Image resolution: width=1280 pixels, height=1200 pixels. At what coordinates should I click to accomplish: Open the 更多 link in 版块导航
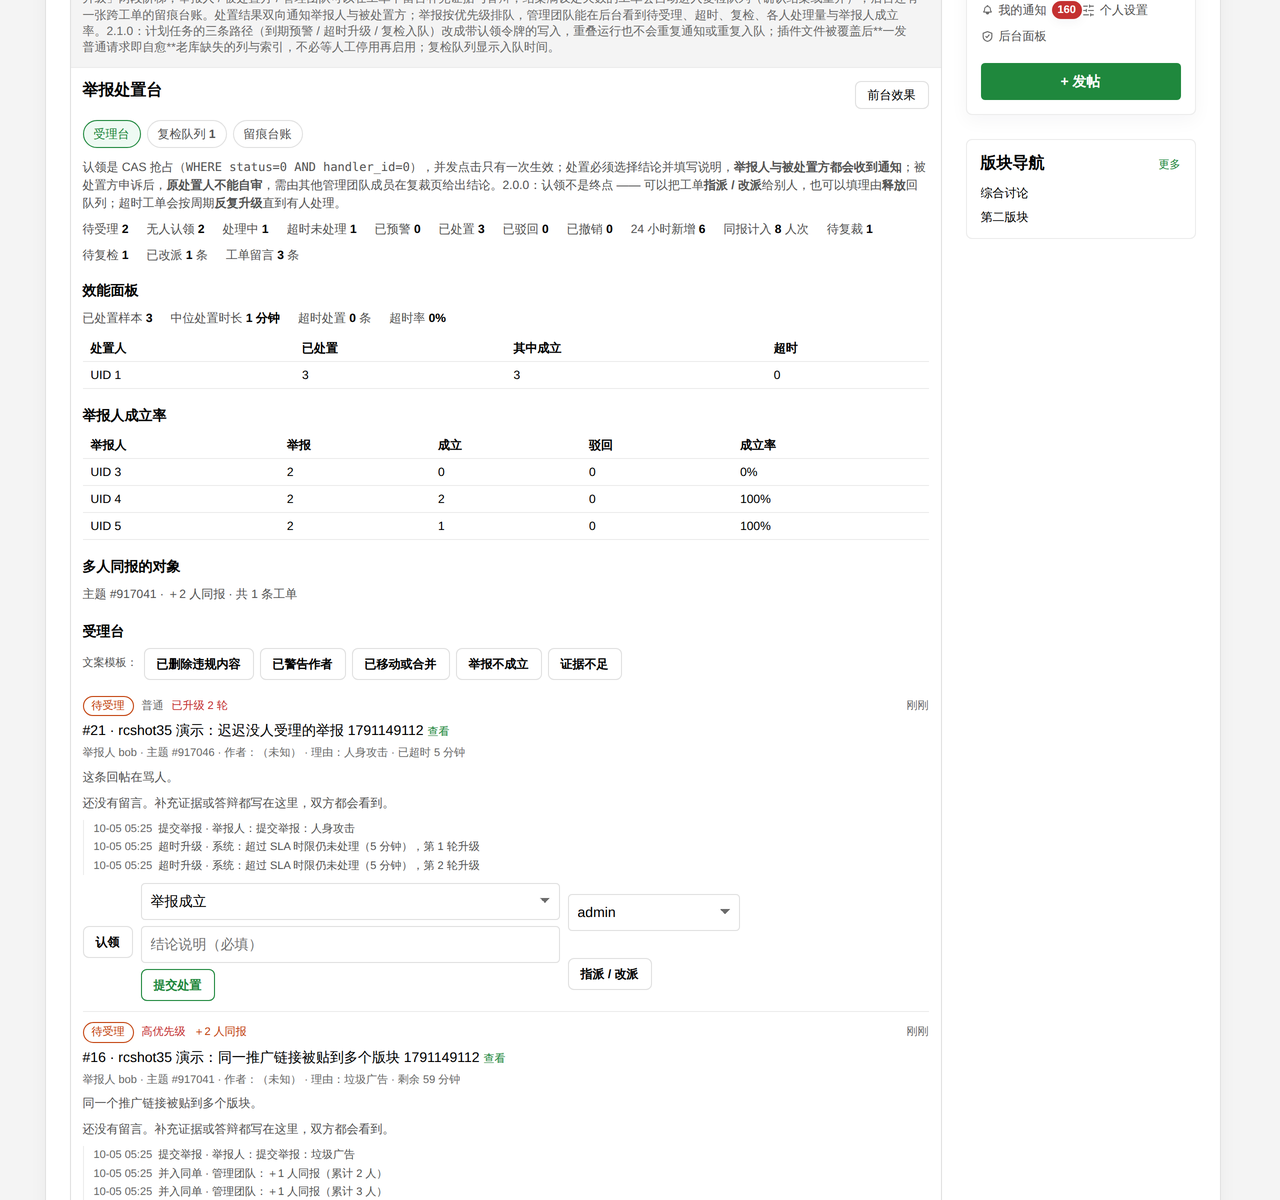(1169, 164)
